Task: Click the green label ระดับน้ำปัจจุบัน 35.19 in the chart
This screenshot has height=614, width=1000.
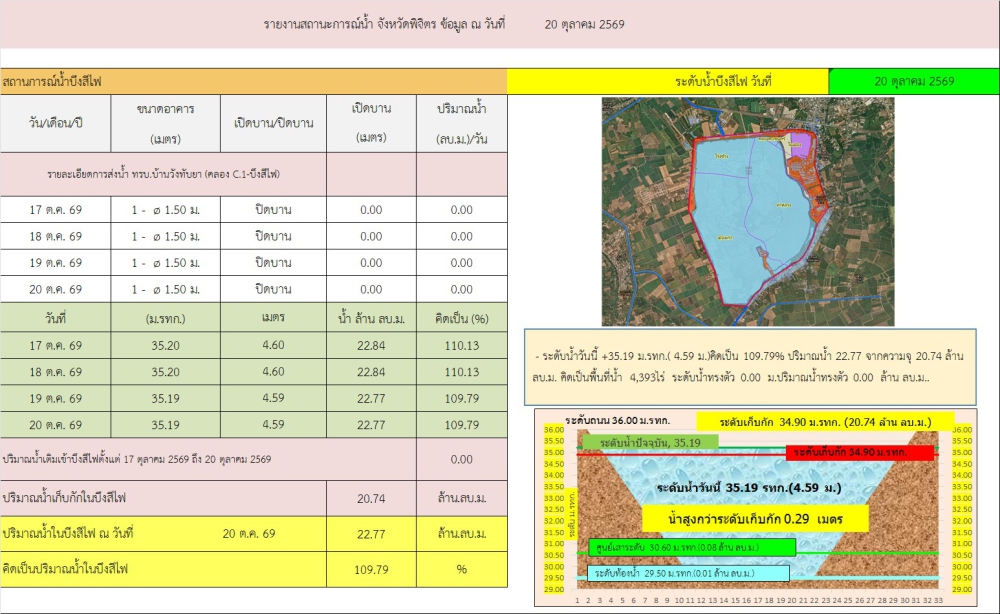Action: (650, 442)
